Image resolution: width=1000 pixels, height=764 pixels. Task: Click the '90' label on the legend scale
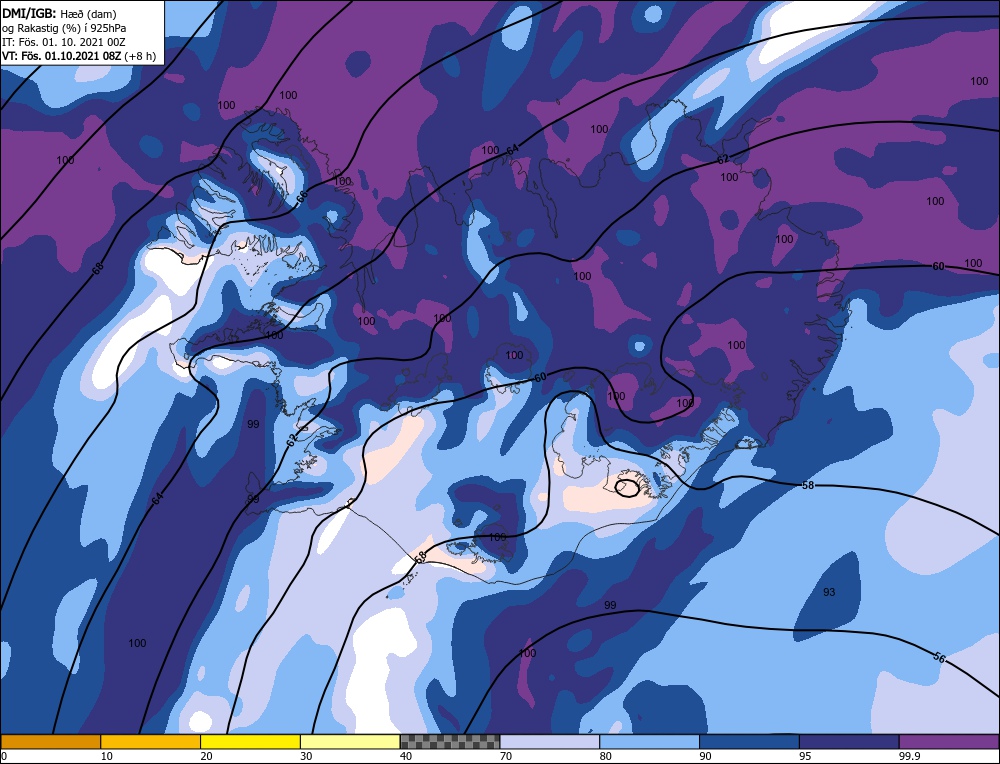click(x=705, y=756)
